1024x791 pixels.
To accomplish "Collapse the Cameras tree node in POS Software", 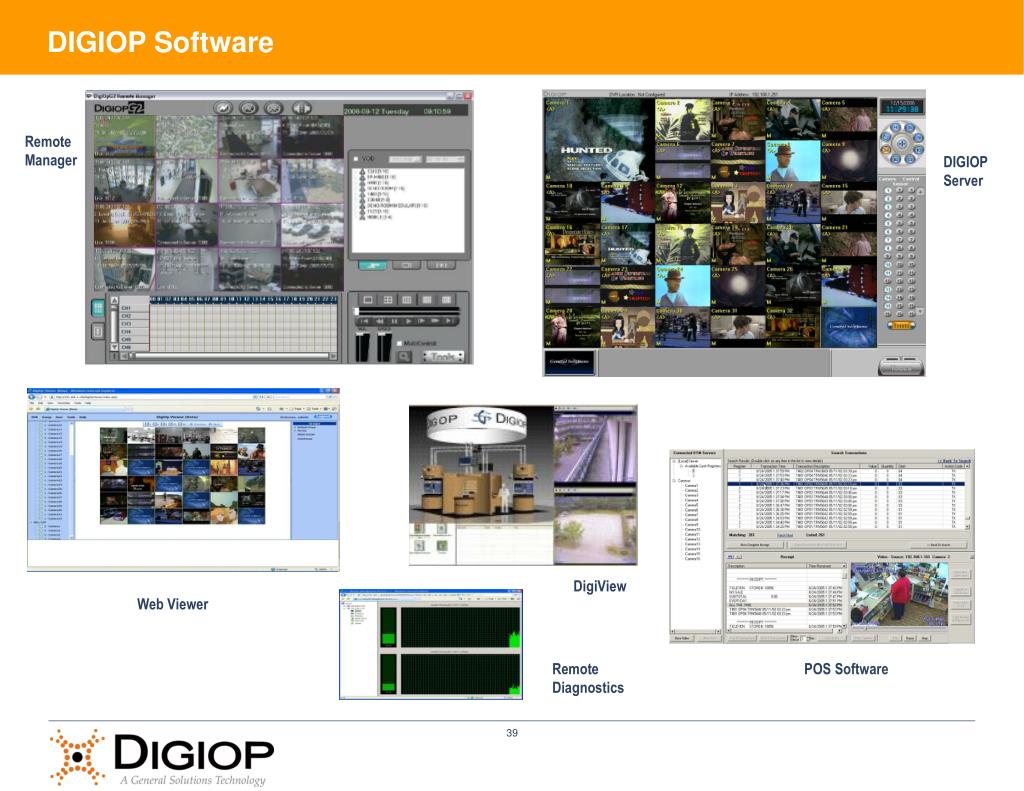I will (x=675, y=481).
